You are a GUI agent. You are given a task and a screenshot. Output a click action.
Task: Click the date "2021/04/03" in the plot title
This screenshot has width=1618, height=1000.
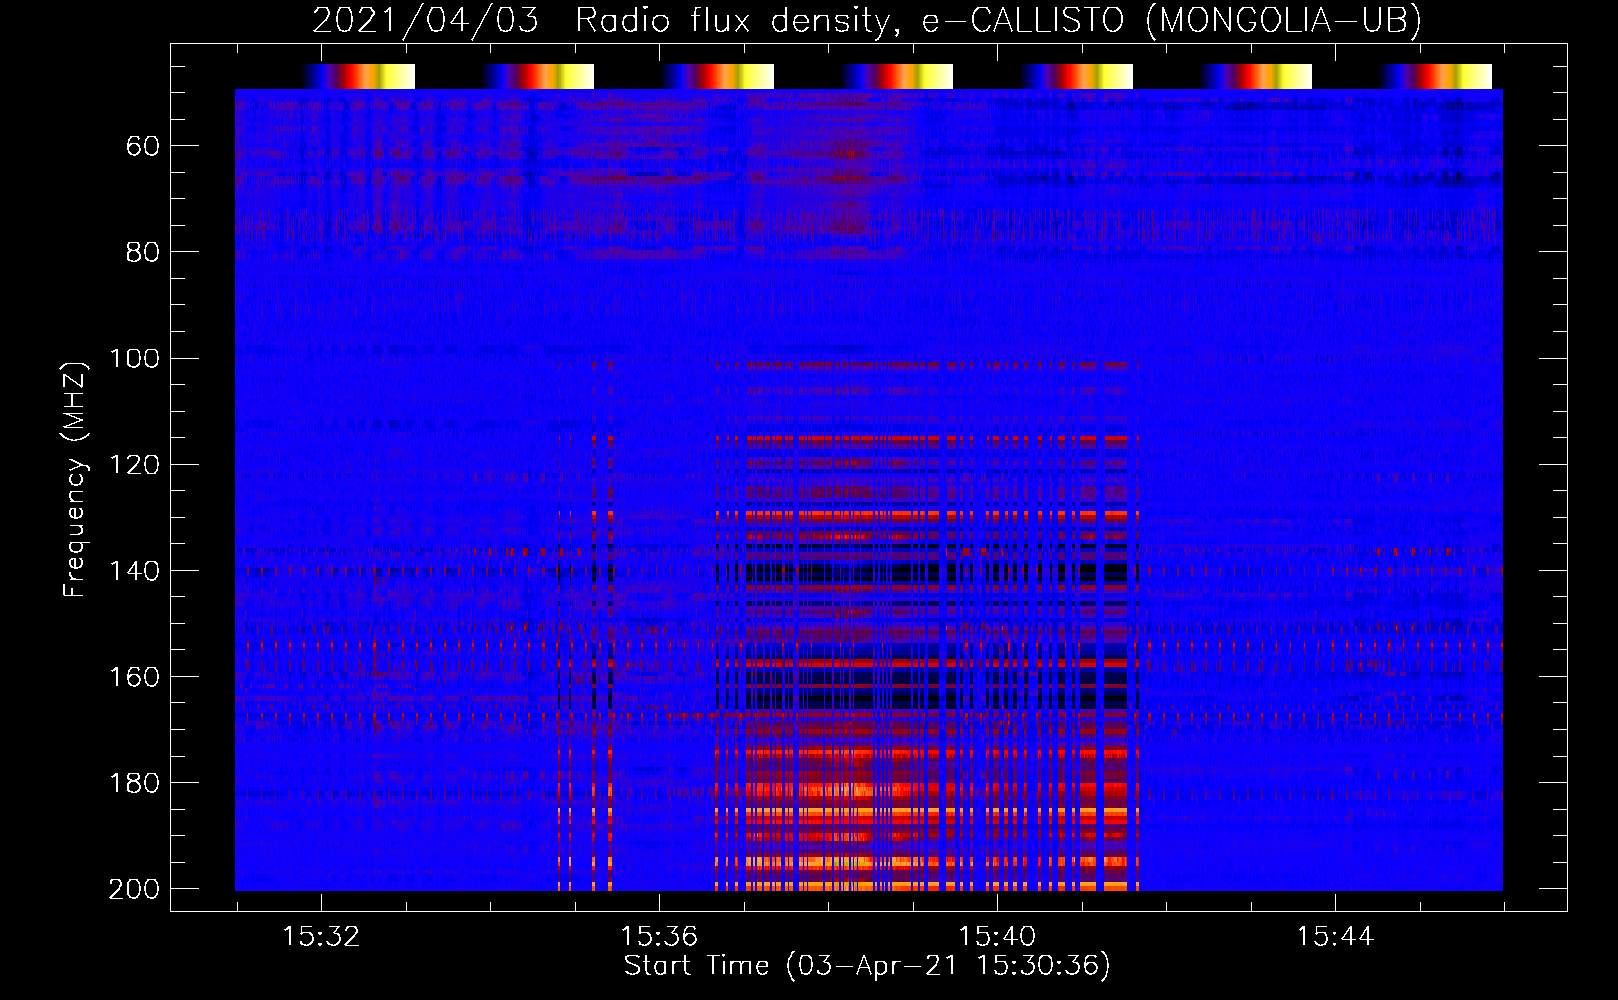pyautogui.click(x=426, y=21)
